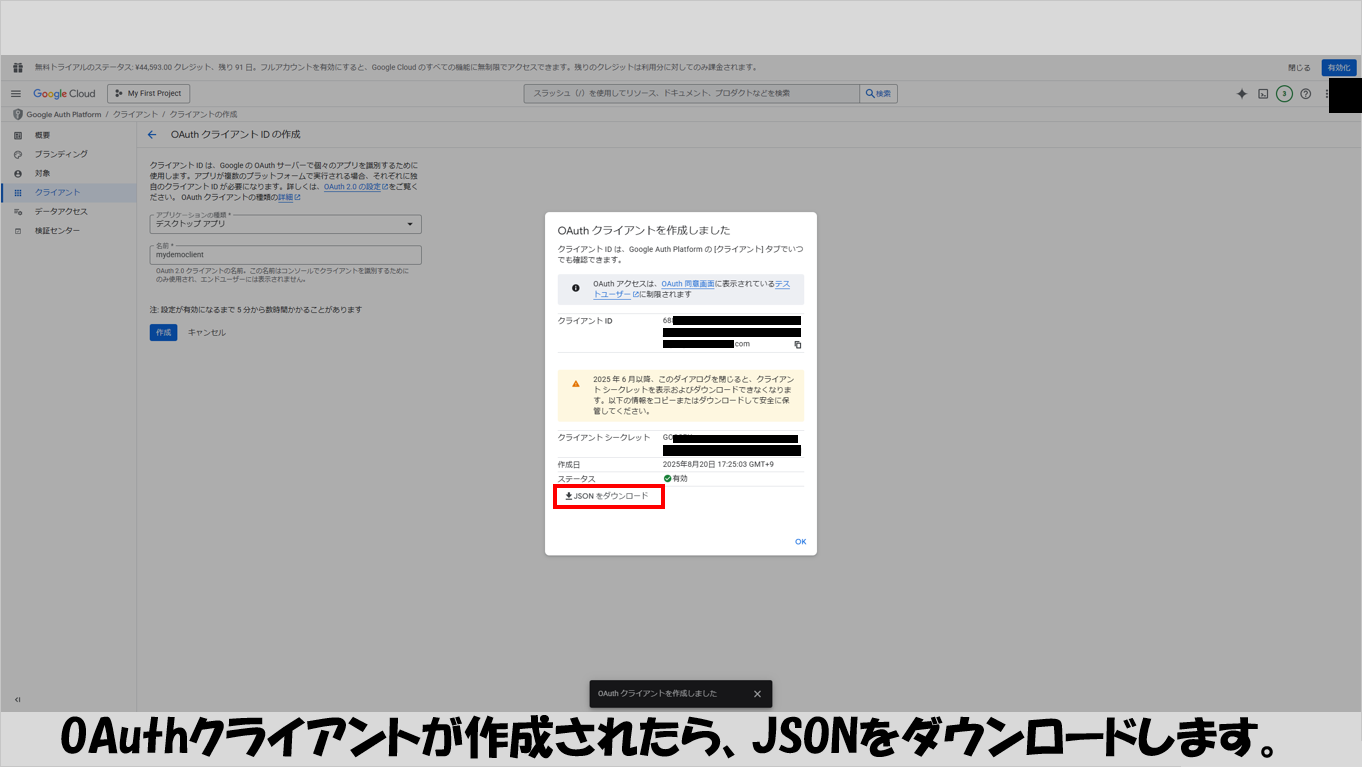
Task: Expand the アプリケーションの種類 dropdown
Action: pos(285,225)
